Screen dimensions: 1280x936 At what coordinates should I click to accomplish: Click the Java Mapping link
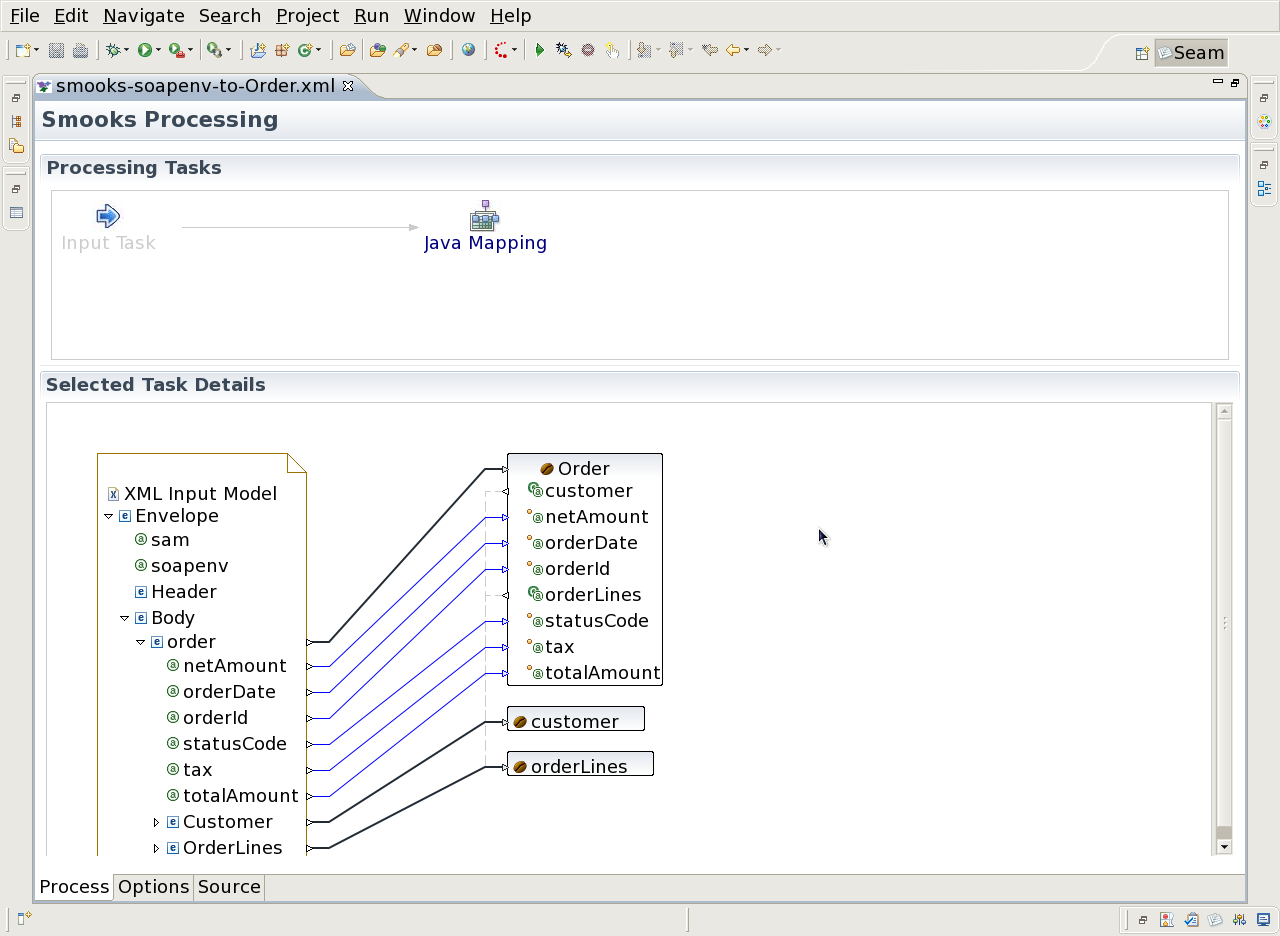(485, 243)
